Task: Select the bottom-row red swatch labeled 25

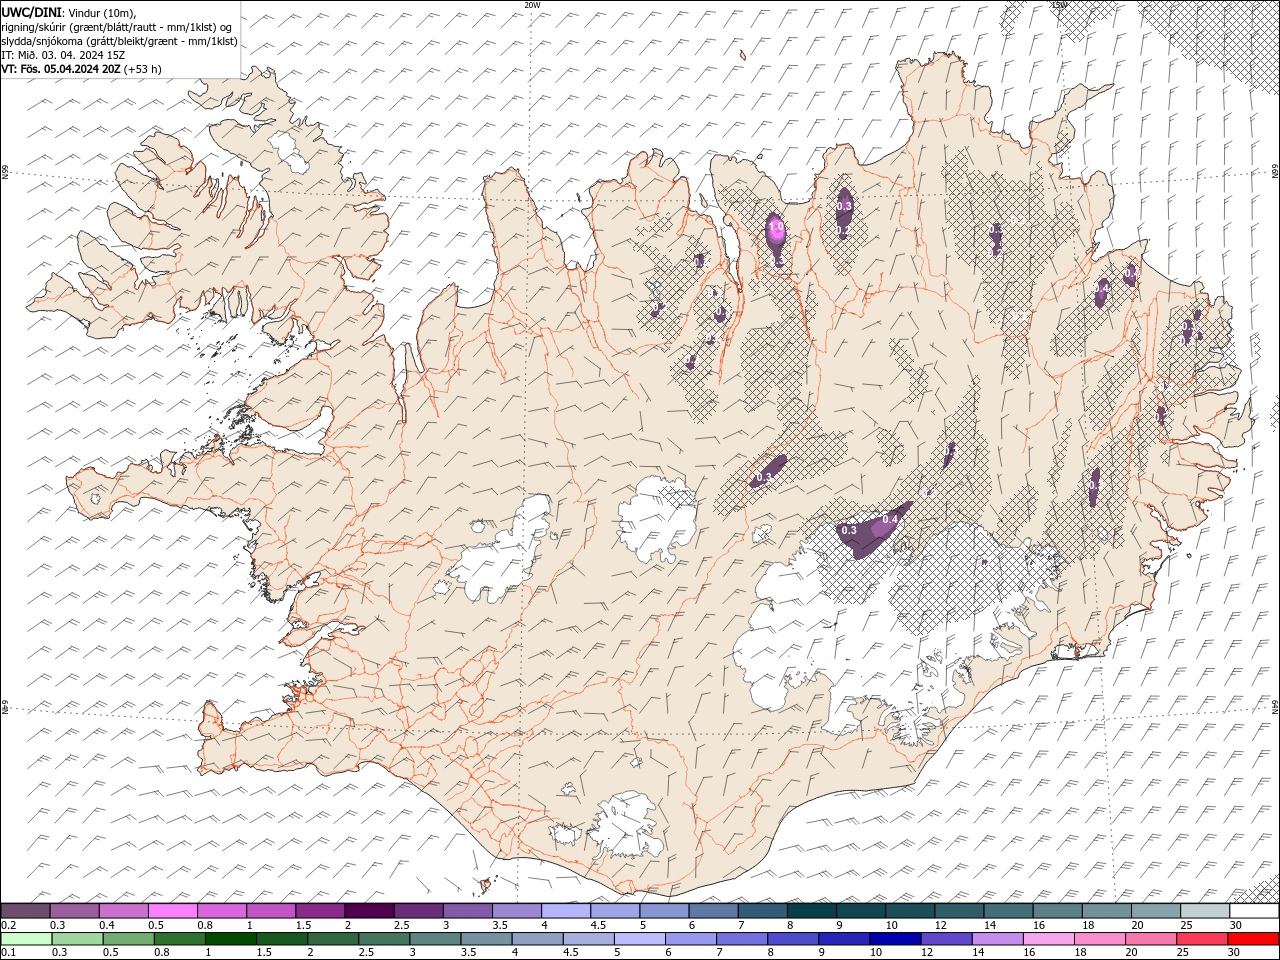Action: (1201, 939)
